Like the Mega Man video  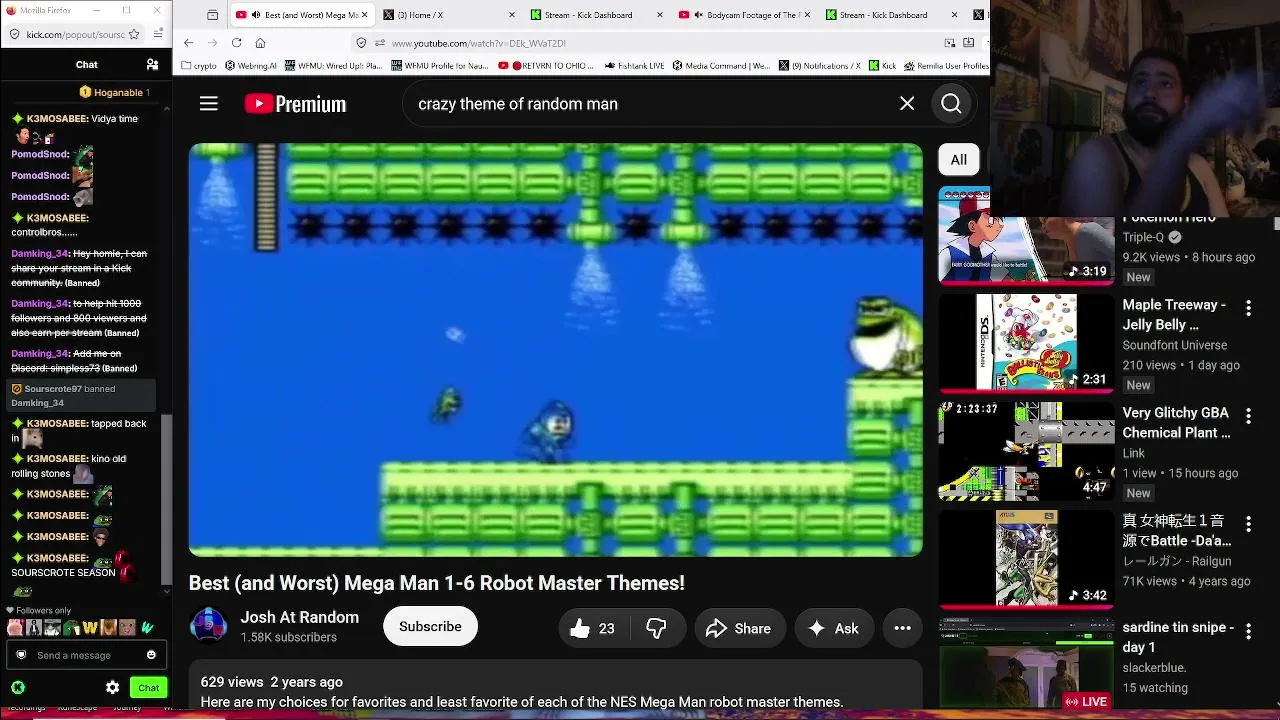(x=592, y=628)
